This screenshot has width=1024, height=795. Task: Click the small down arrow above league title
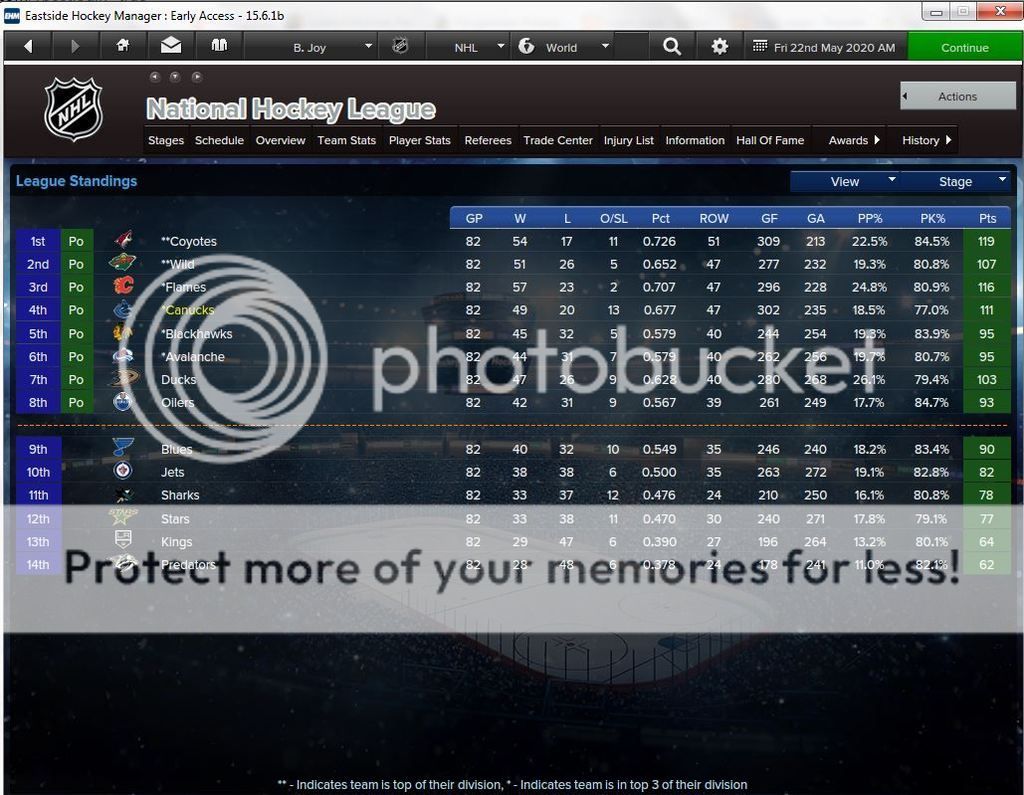pyautogui.click(x=175, y=76)
